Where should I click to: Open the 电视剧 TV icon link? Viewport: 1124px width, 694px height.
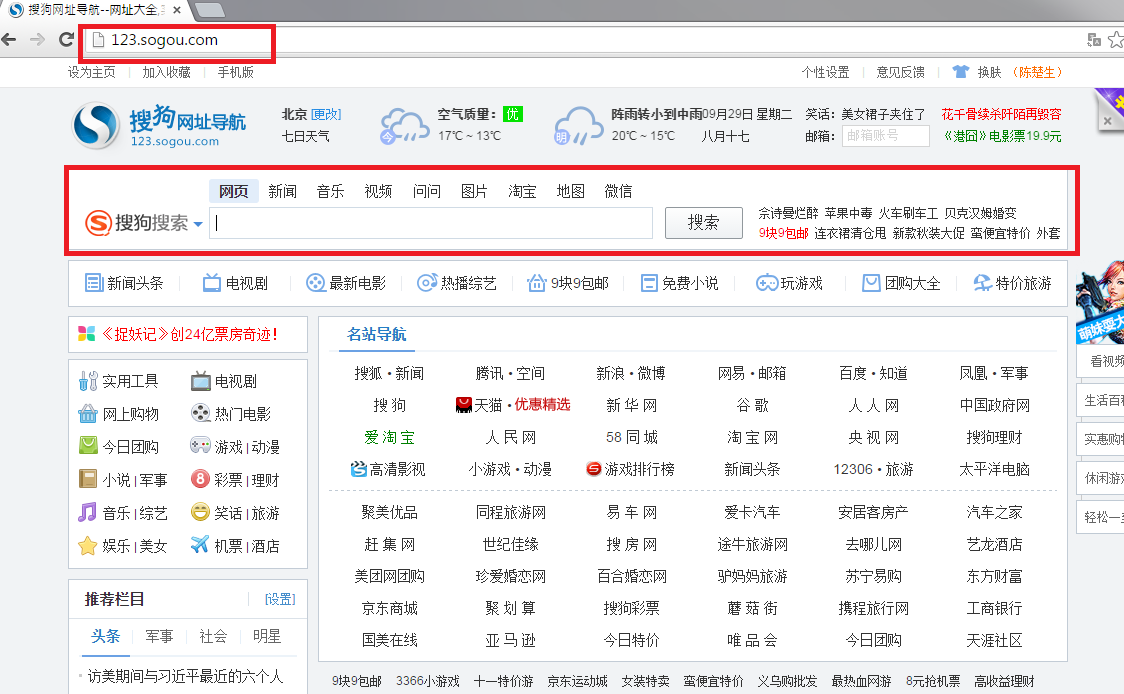[x=211, y=283]
